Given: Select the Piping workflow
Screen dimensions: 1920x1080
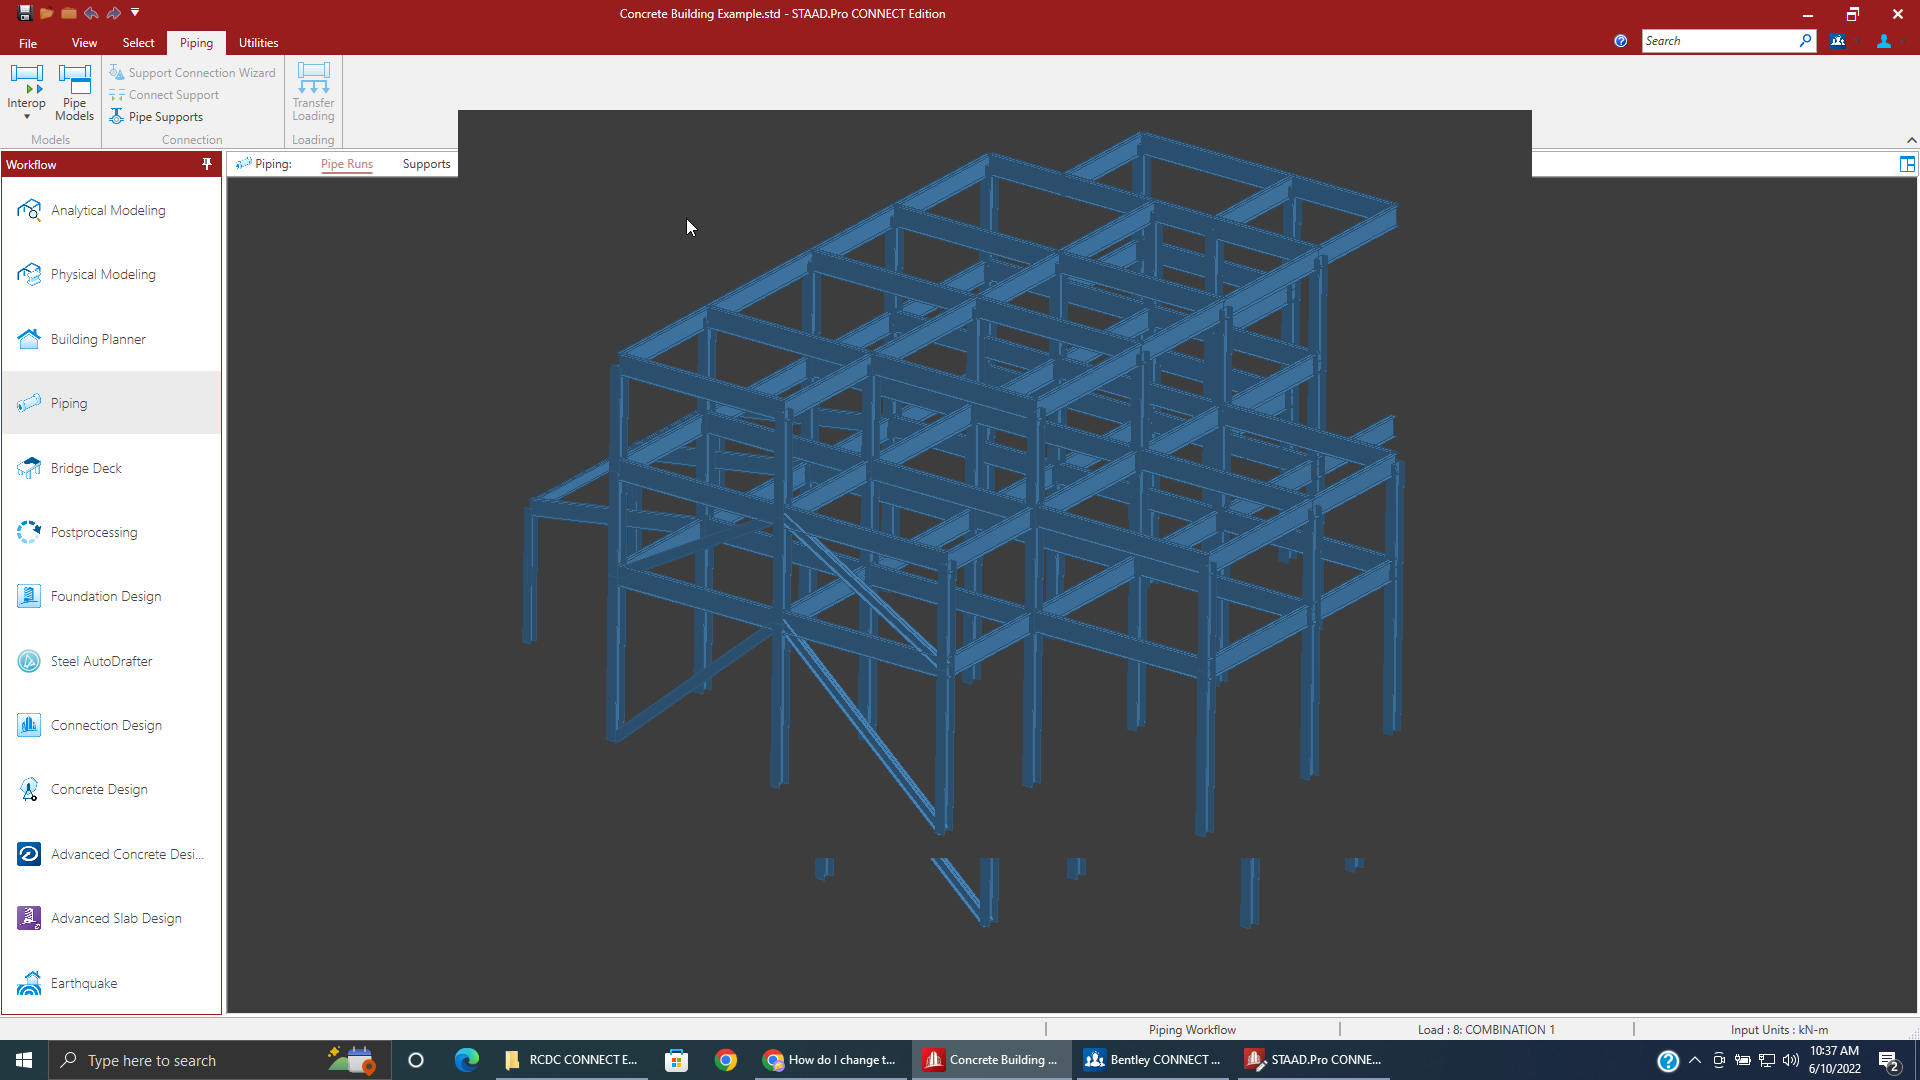Looking at the screenshot, I should point(111,403).
